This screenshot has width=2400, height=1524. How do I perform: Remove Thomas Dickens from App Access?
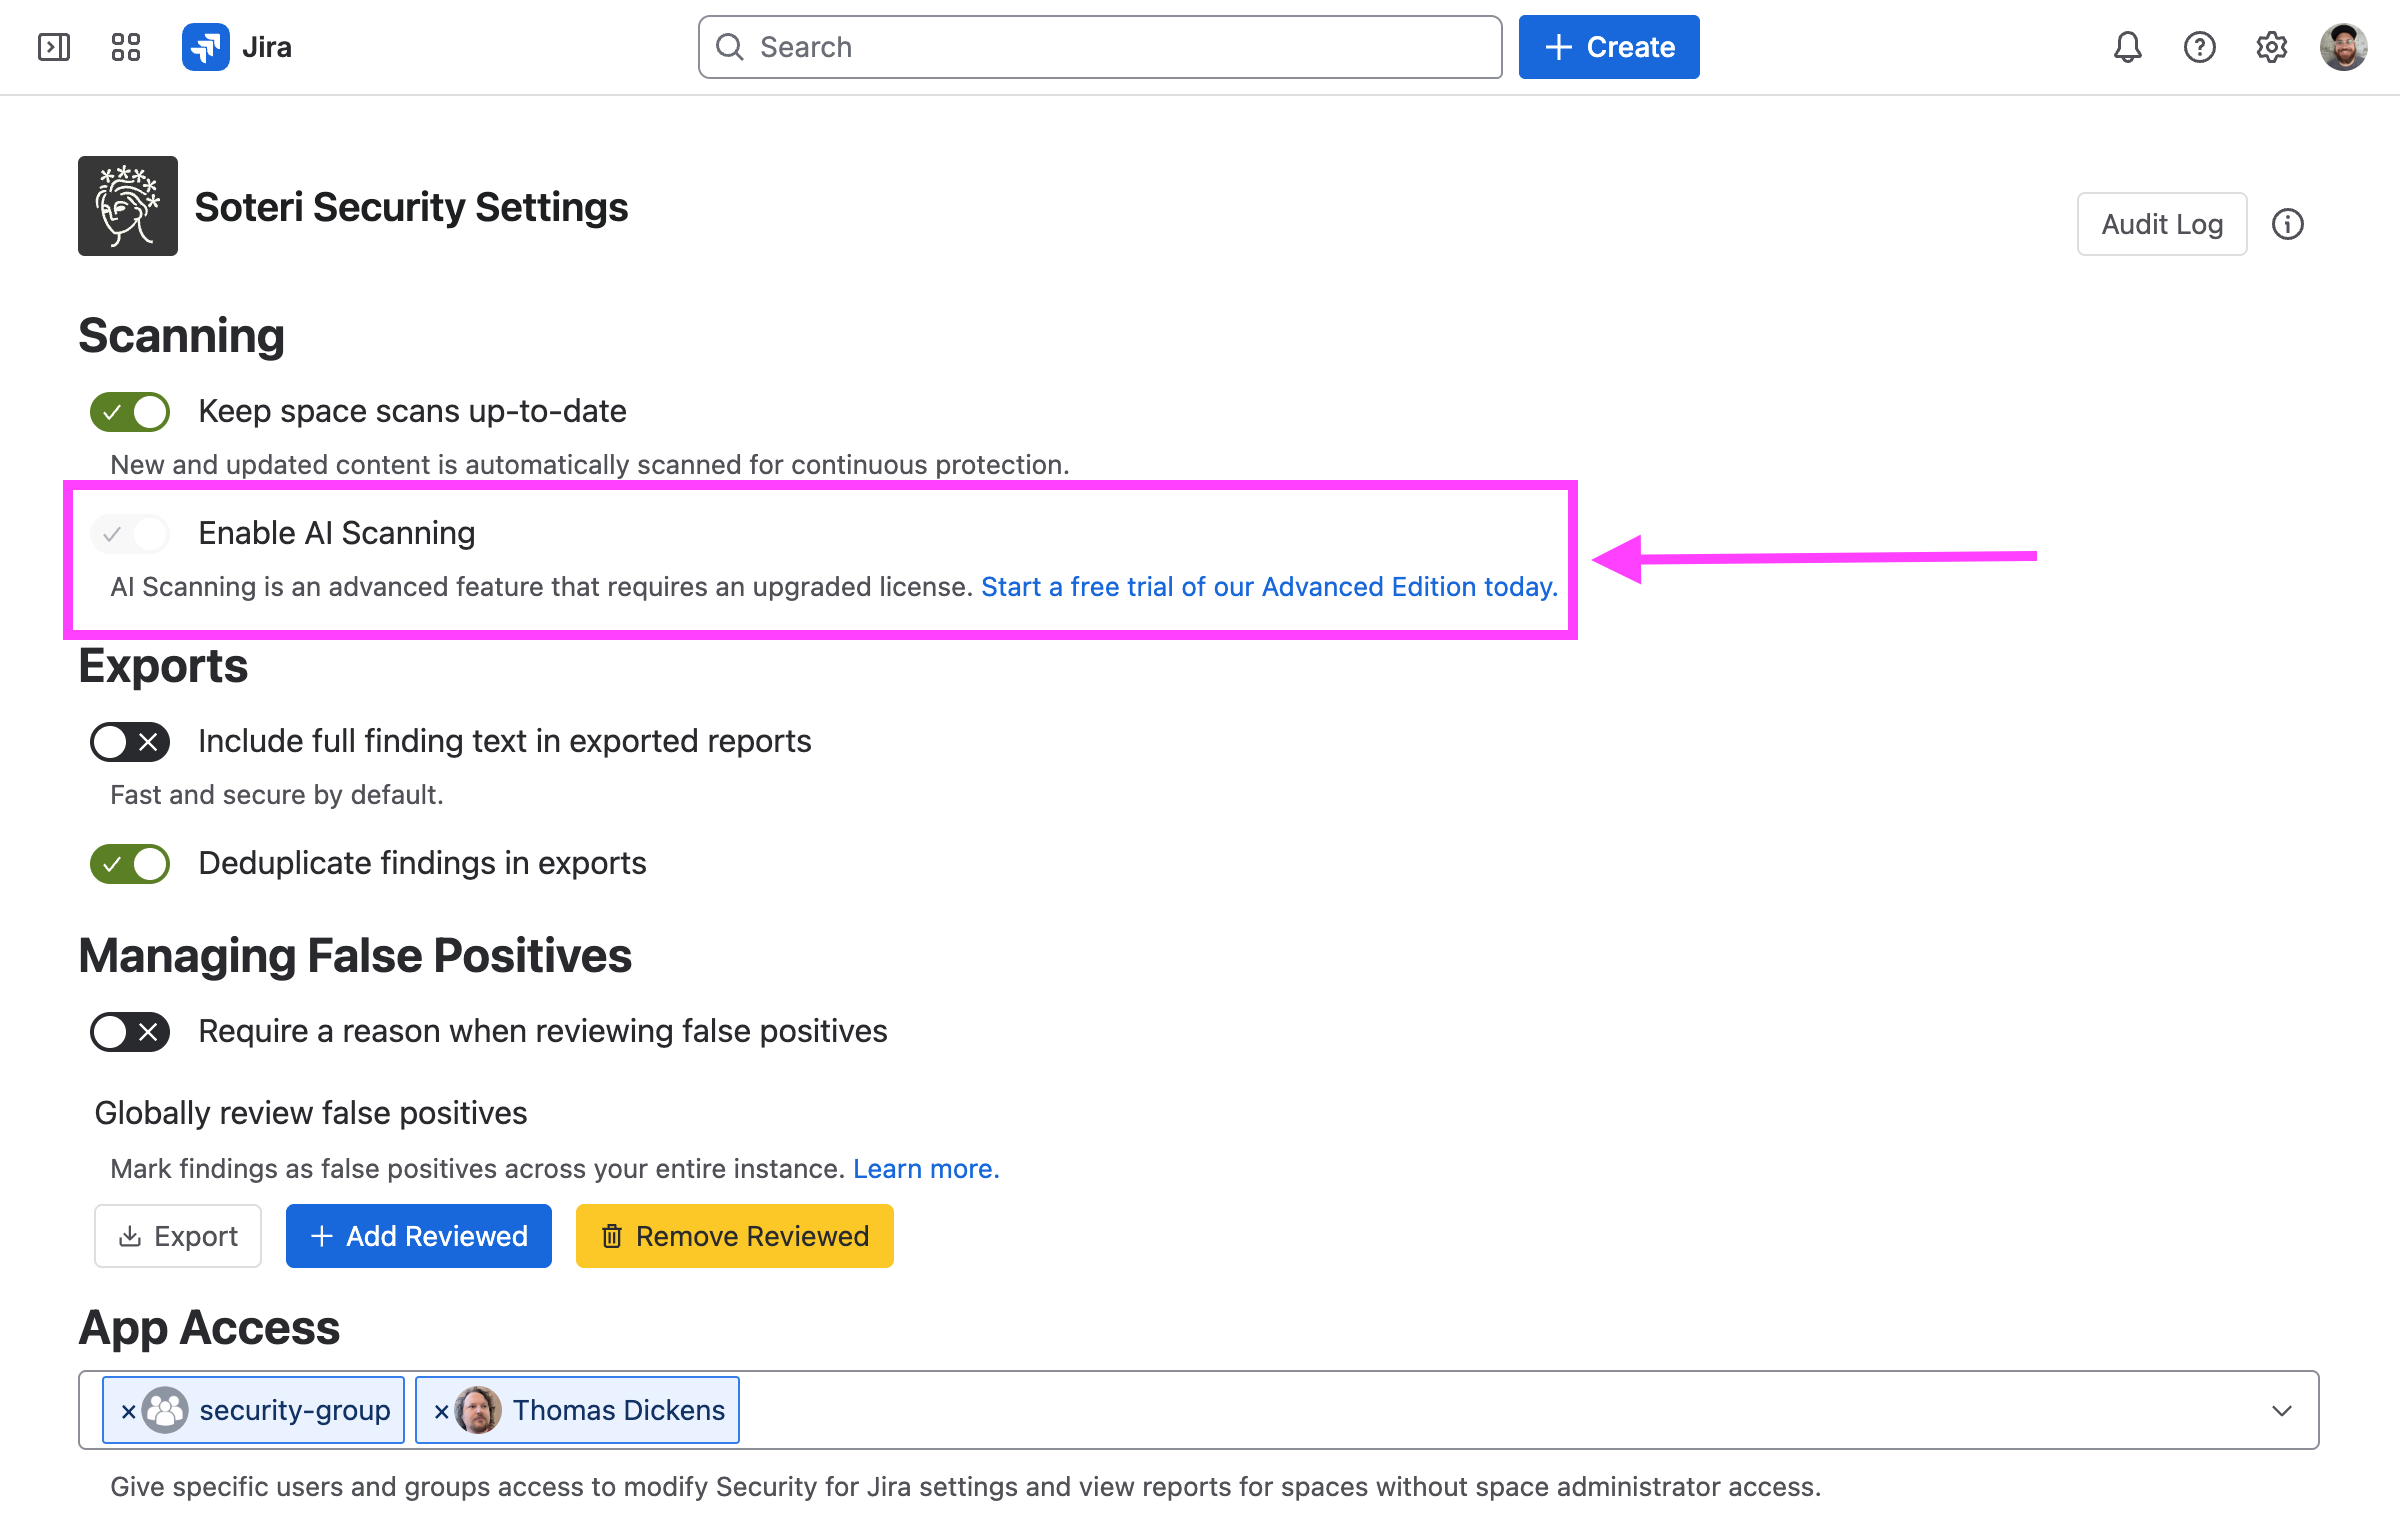(441, 1411)
